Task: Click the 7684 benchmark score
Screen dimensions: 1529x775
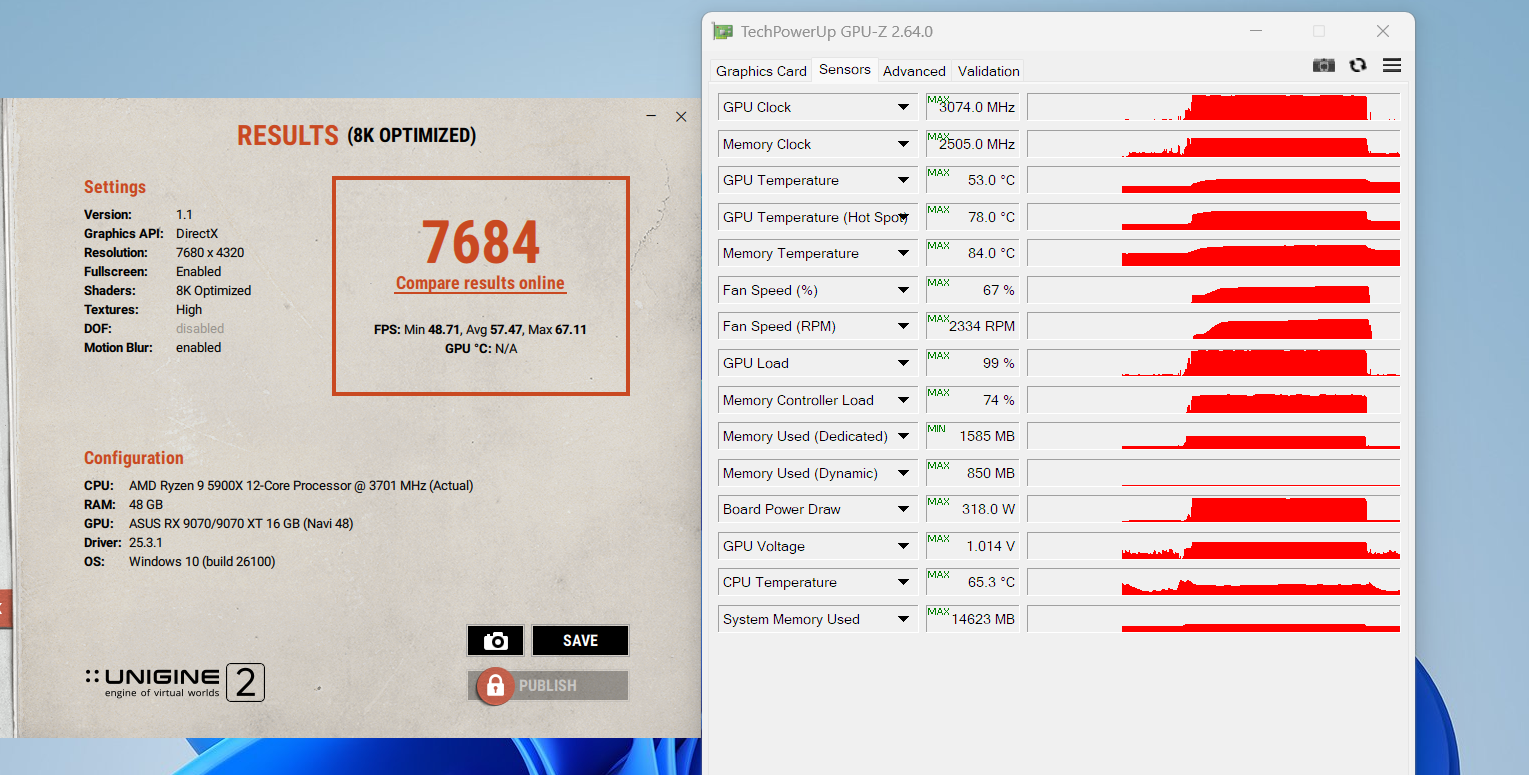Action: coord(480,241)
